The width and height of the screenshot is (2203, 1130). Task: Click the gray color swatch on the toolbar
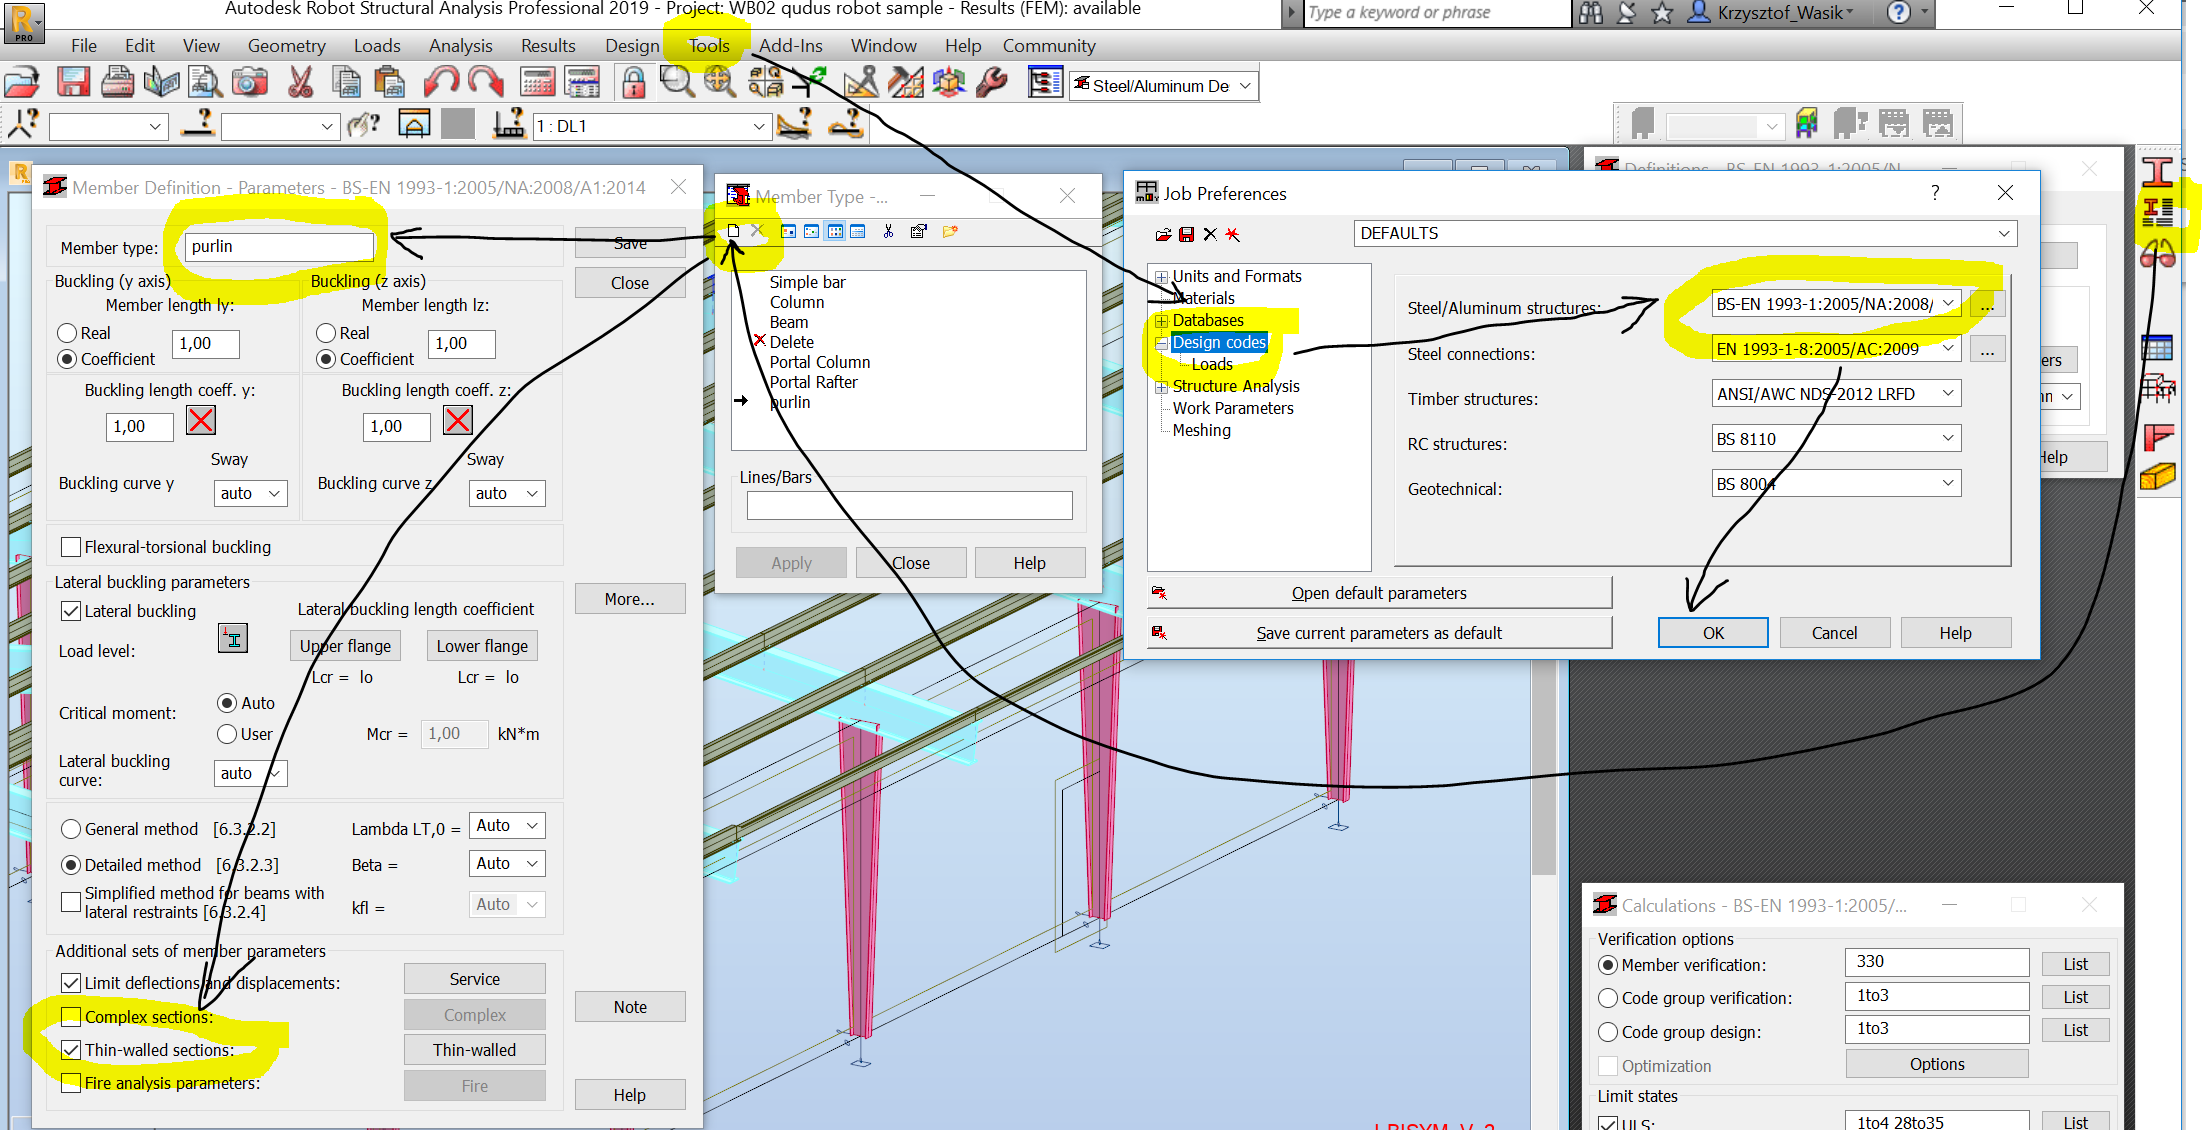click(457, 123)
